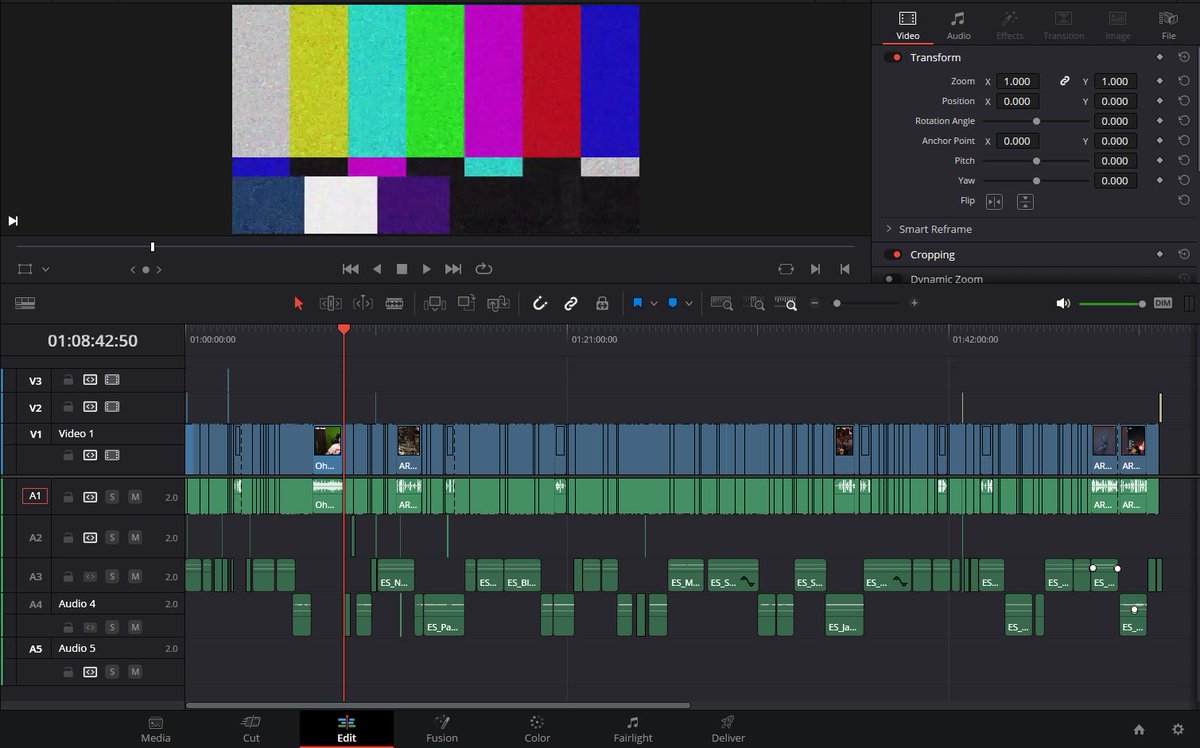Screen dimensions: 1200x748
Task: Toggle the Position Lock padlock icon
Action: click(x=602, y=303)
